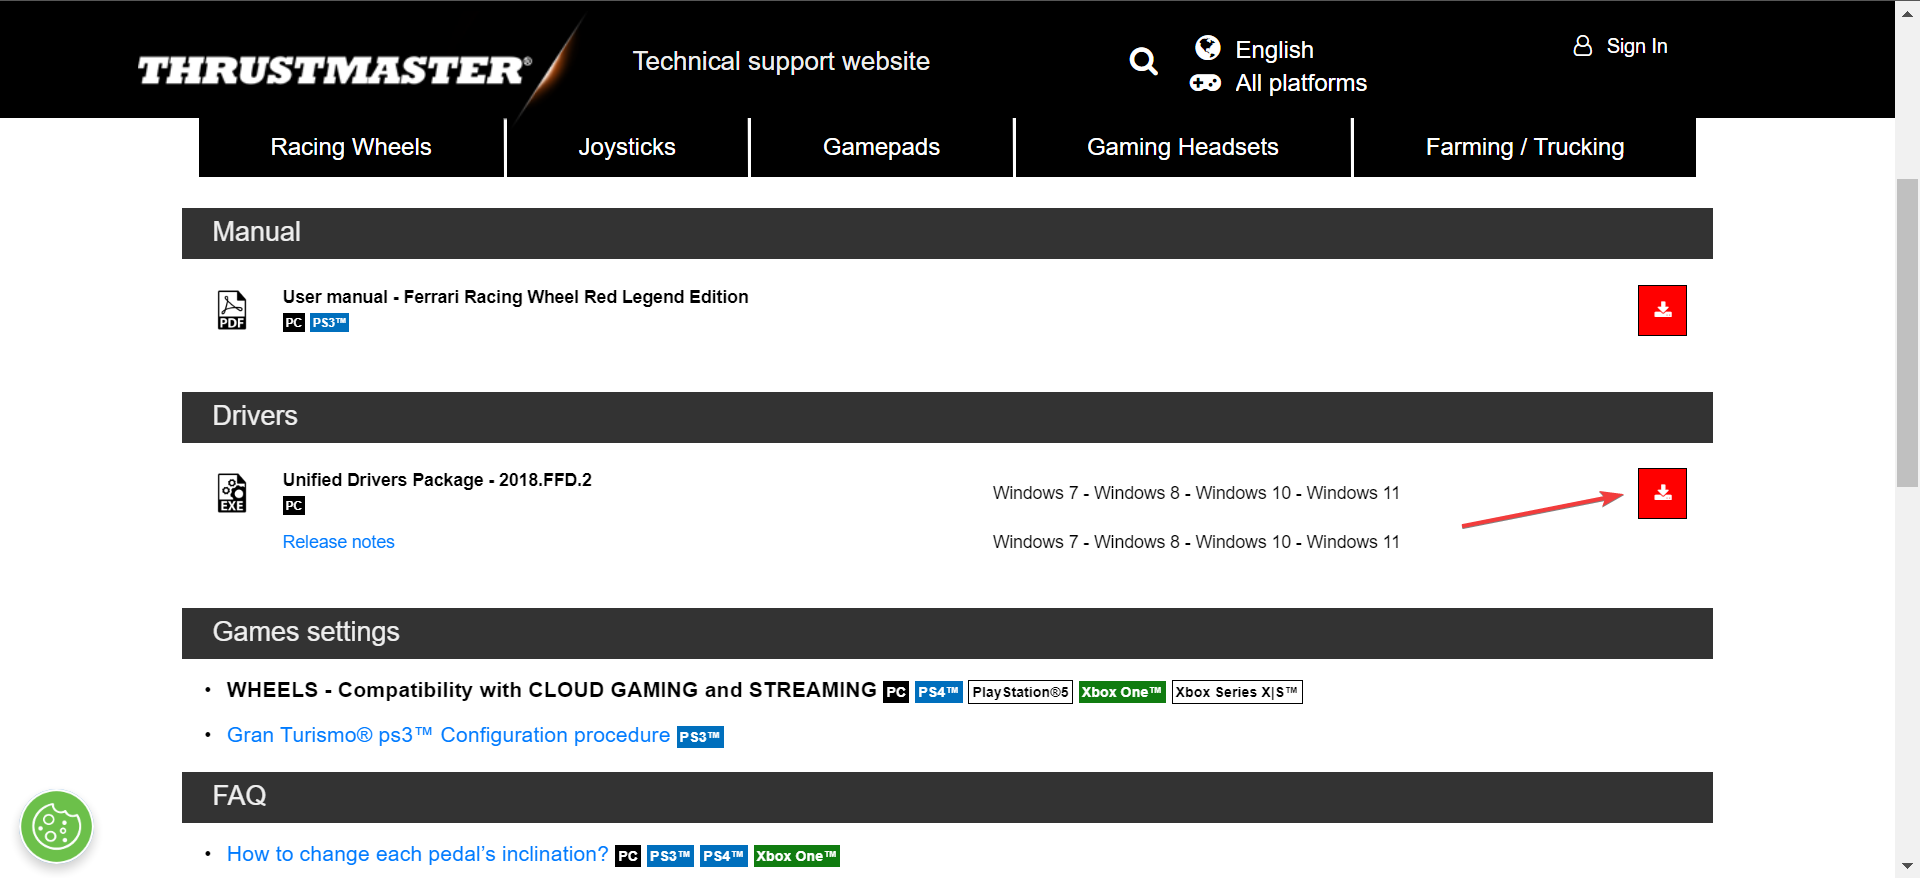Screen dimensions: 1920x878
Task: Click PS3 badge under User manual
Action: tap(329, 323)
